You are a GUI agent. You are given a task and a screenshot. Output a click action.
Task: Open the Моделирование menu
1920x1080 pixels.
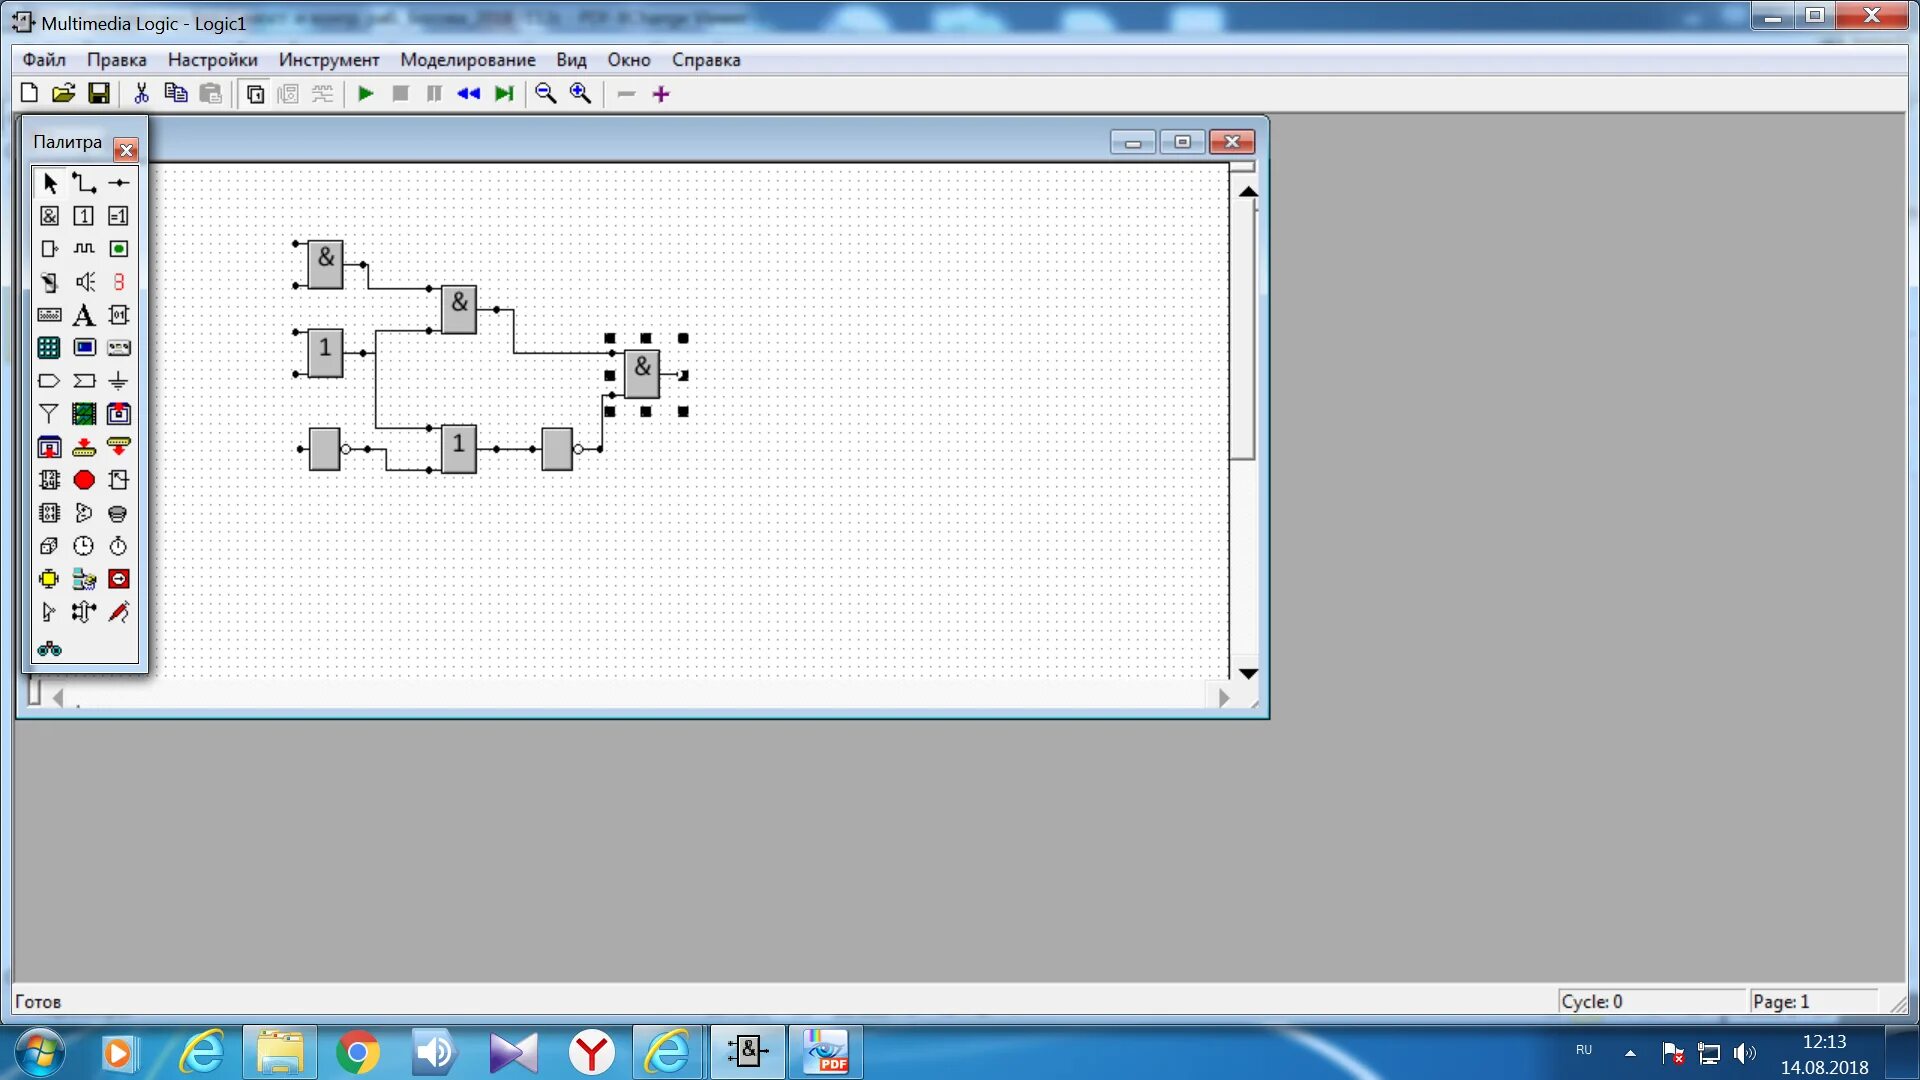[467, 60]
